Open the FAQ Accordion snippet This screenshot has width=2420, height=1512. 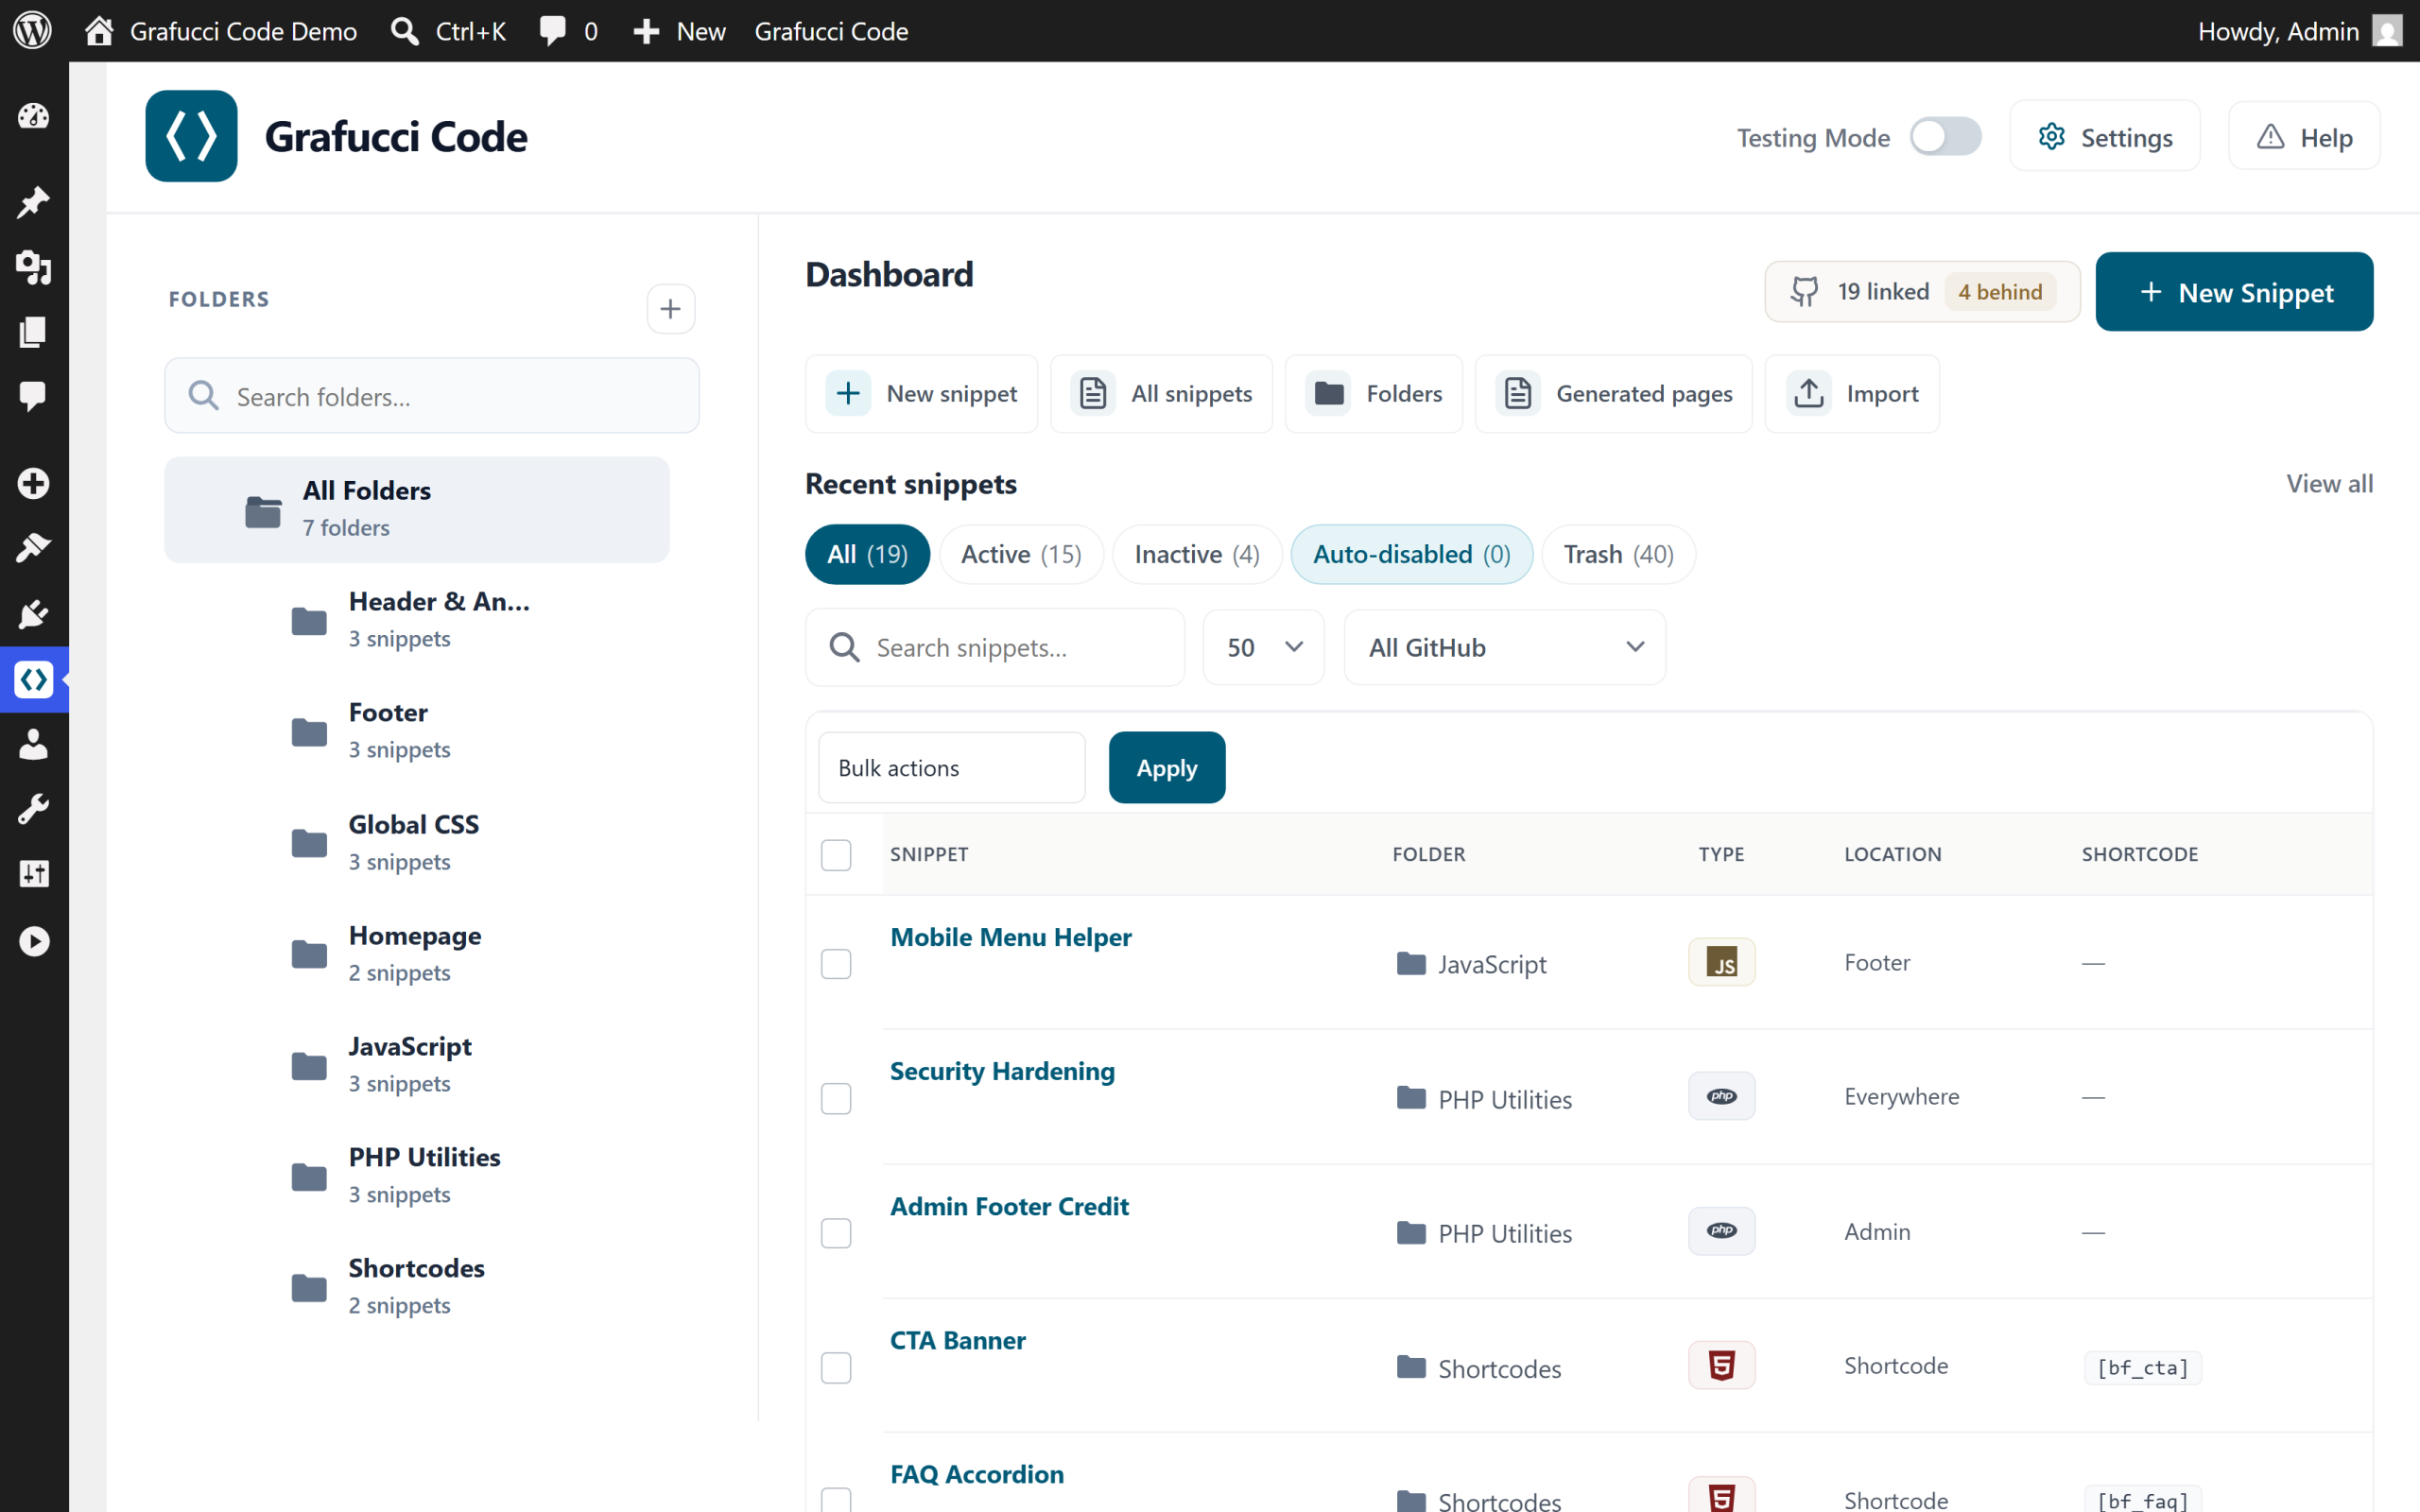(977, 1474)
